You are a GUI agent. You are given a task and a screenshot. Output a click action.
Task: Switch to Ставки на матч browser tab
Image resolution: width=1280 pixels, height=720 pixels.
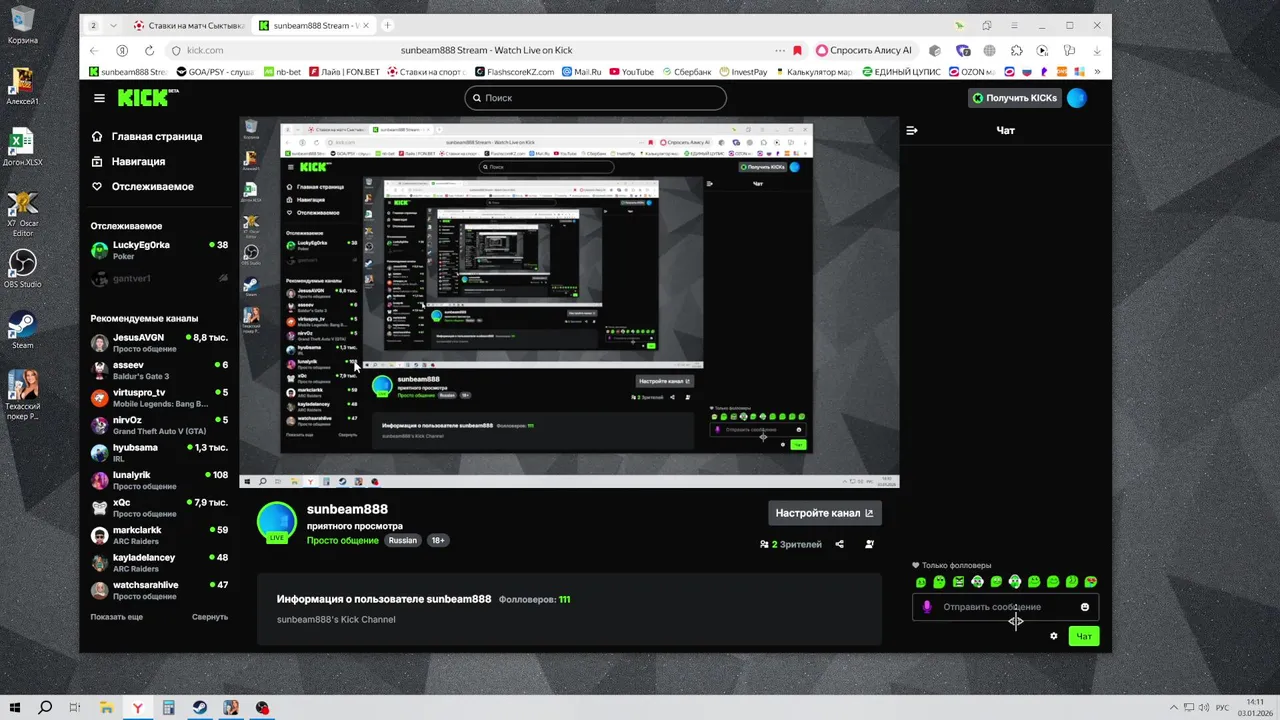[188, 25]
